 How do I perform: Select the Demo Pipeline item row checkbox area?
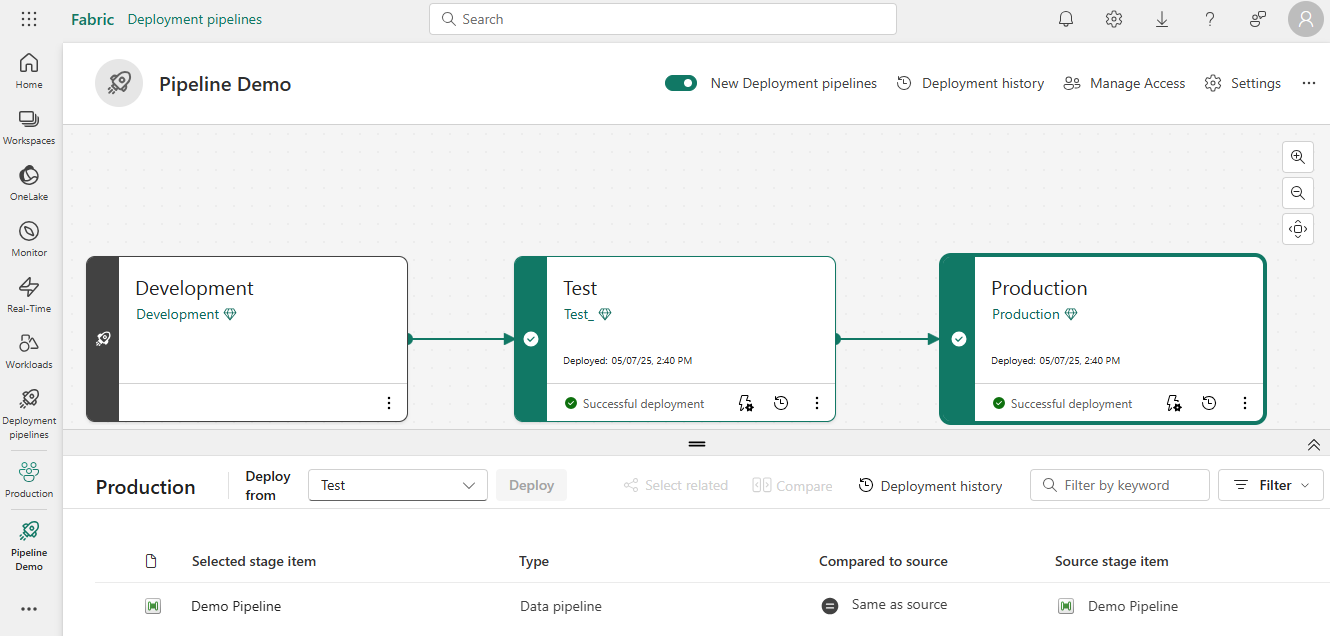(151, 605)
